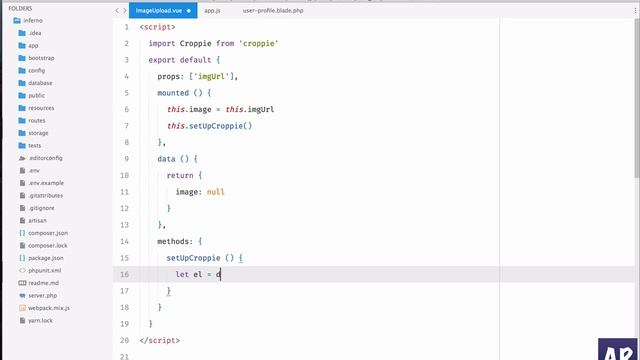Click the package.json braces icon

coord(22,258)
